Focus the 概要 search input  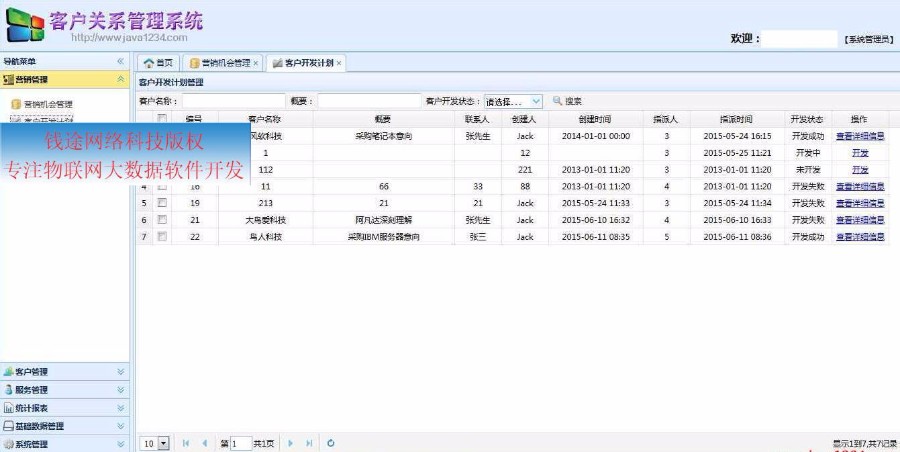[x=369, y=101]
